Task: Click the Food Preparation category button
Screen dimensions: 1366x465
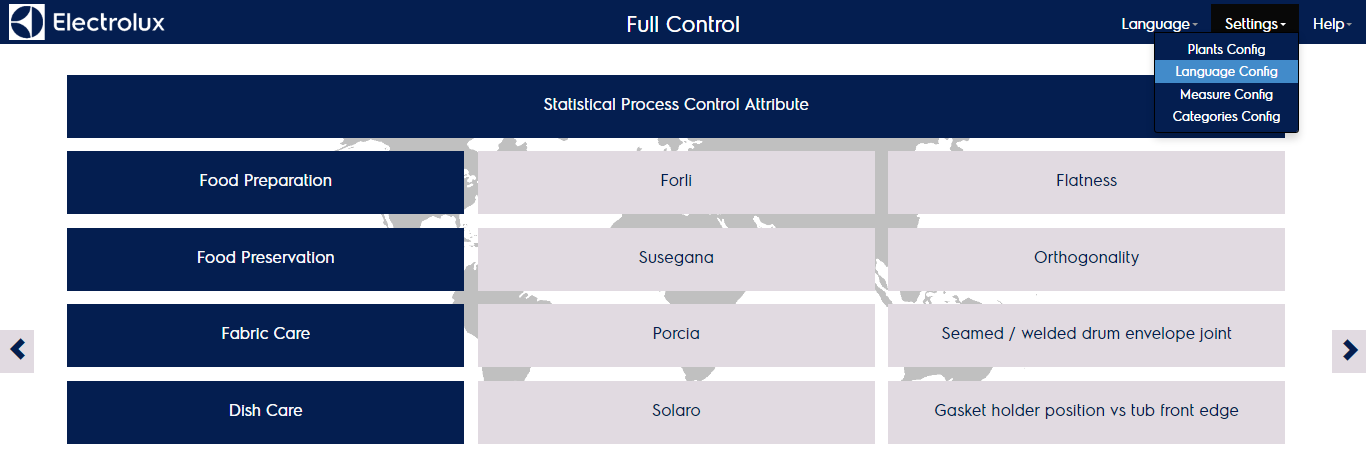Action: pos(265,181)
